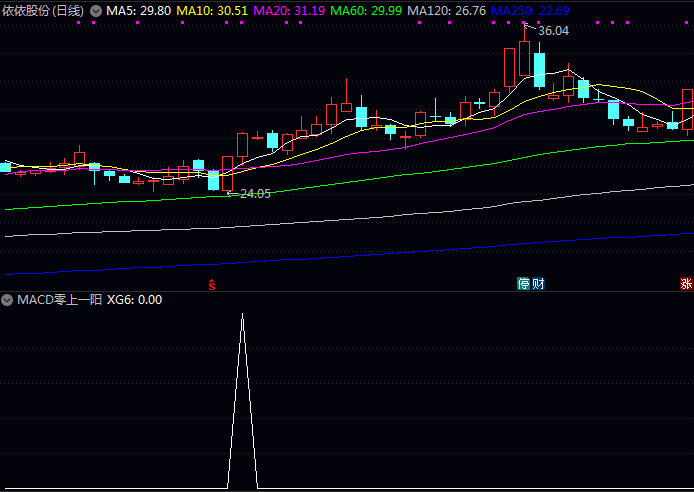Expand the MACD零上一阳 indicator dropdown arrow

click(7, 299)
